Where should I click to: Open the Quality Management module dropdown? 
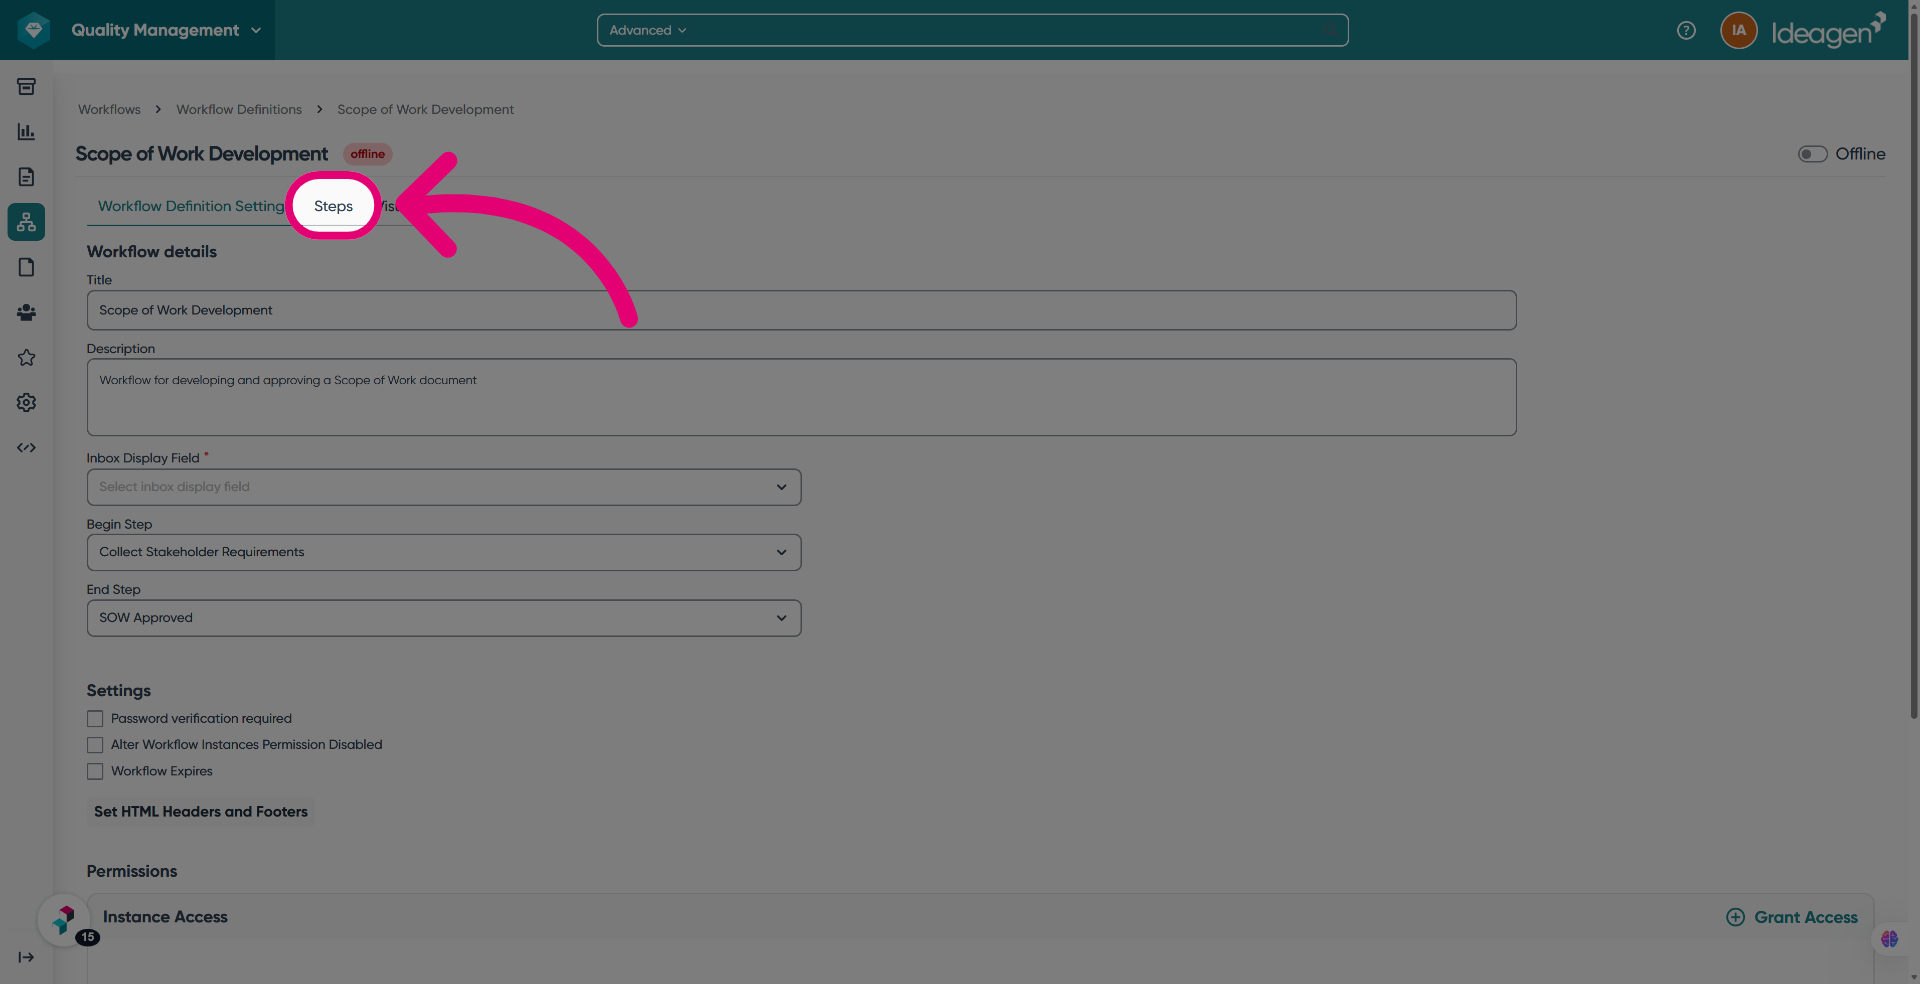[166, 30]
